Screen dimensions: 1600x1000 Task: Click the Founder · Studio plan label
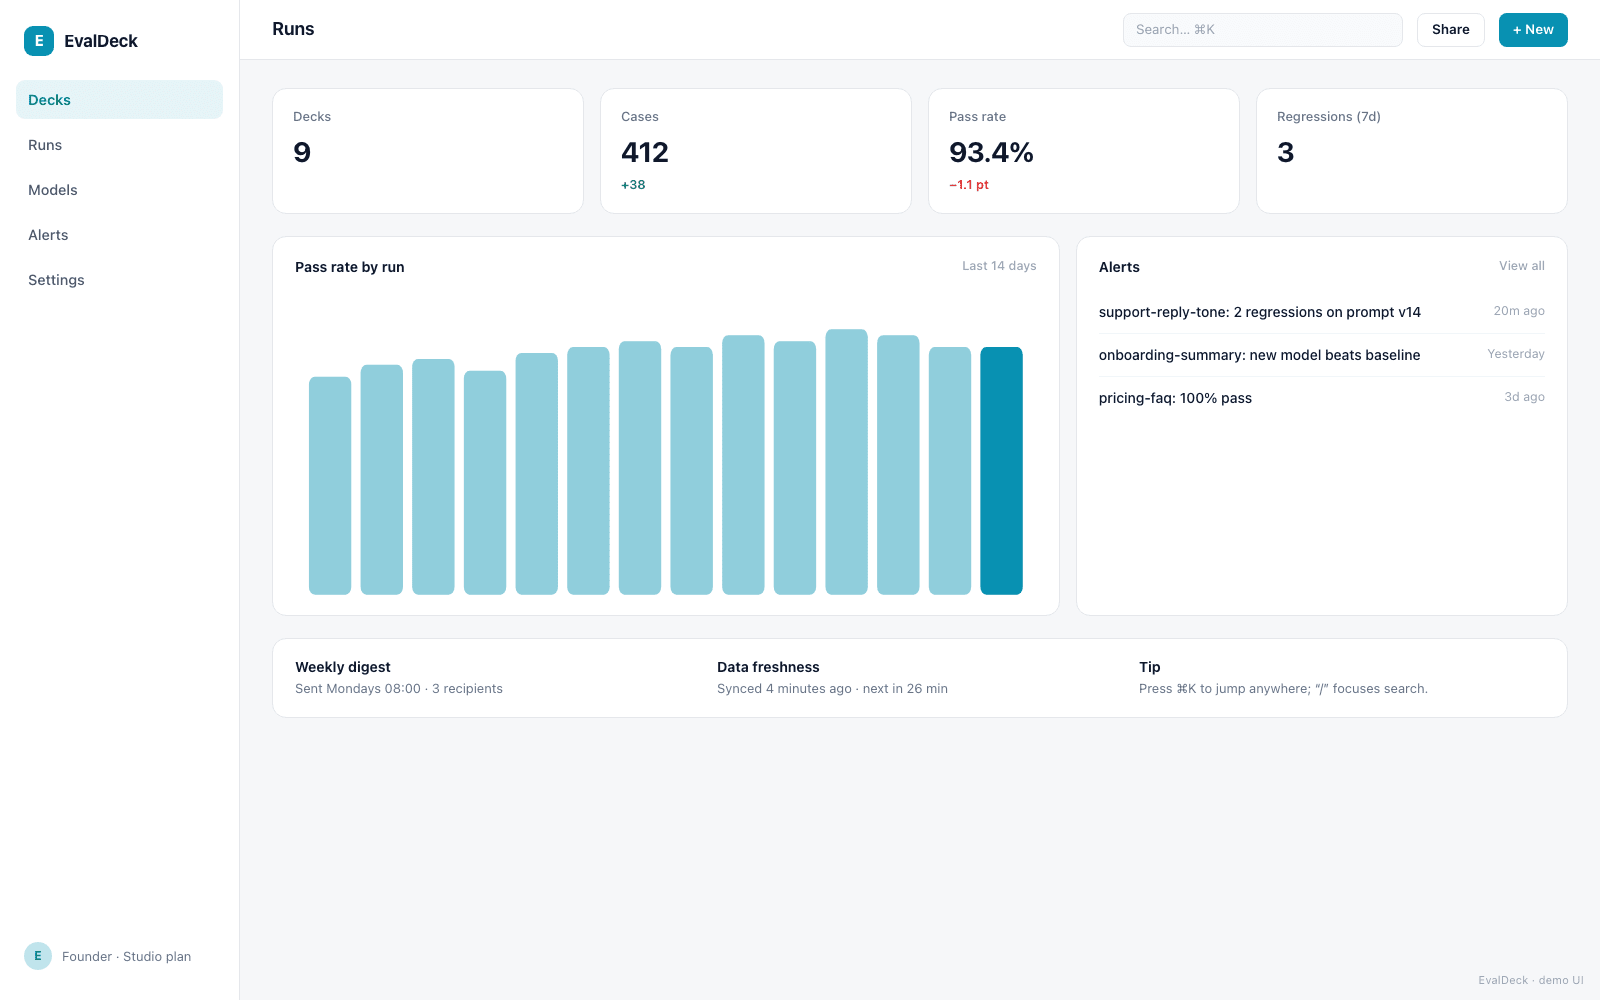[x=126, y=957]
